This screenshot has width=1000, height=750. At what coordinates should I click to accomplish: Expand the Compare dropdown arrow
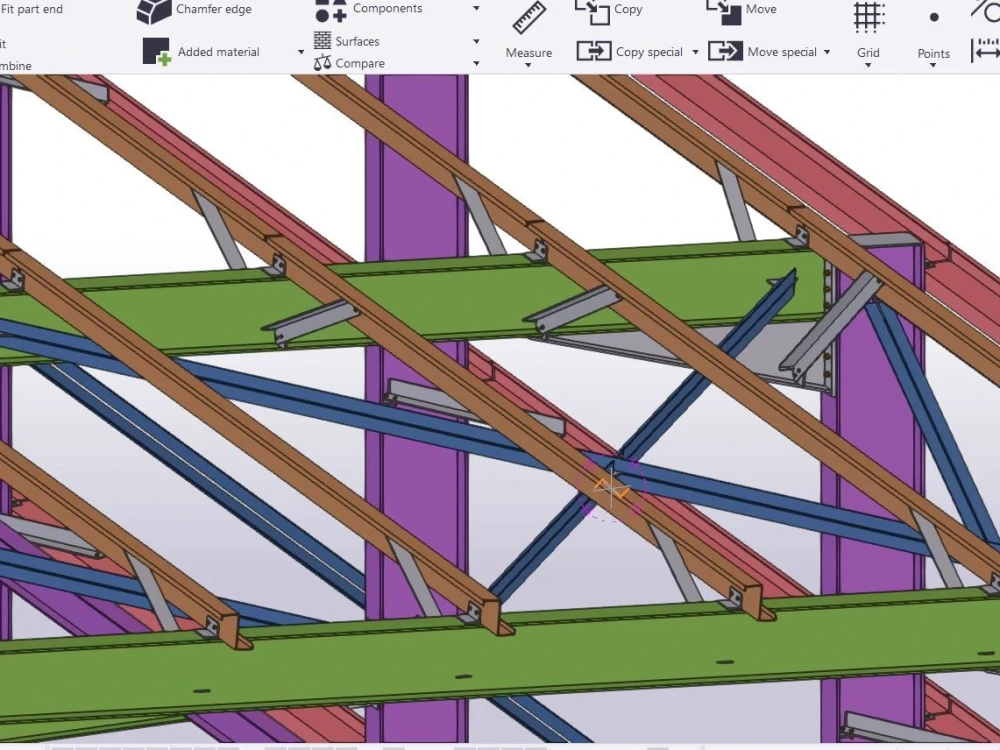coord(476,62)
